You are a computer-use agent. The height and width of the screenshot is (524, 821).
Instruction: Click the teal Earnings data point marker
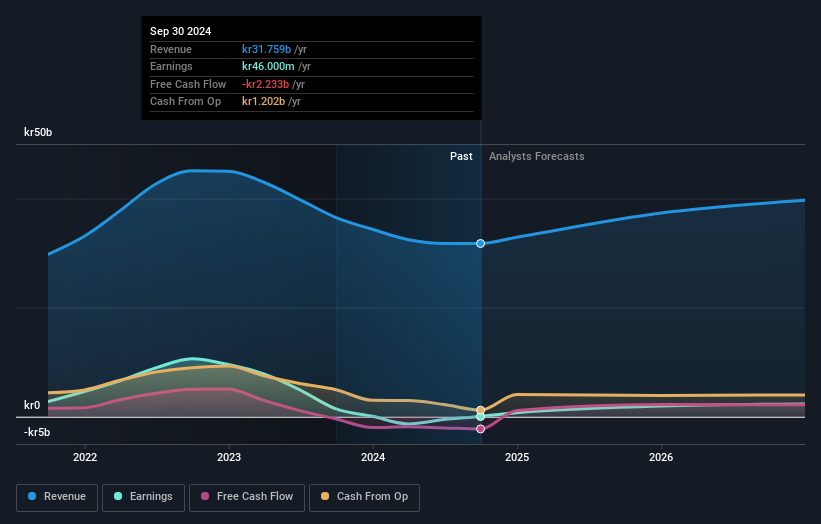tap(480, 417)
